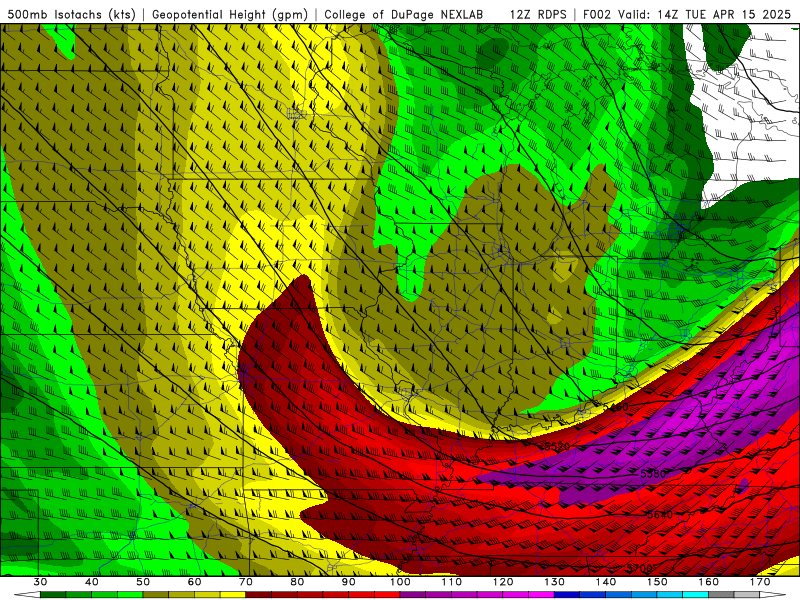
Task: Select the cyan 155-160 kt legend swatch
Action: point(696,595)
